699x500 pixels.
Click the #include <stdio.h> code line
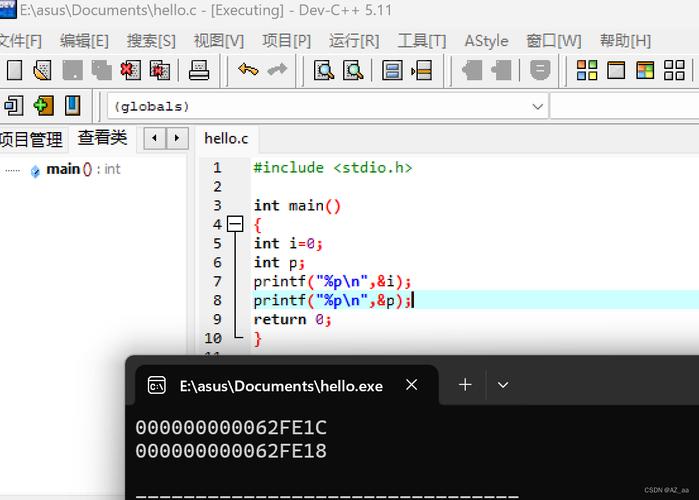333,168
